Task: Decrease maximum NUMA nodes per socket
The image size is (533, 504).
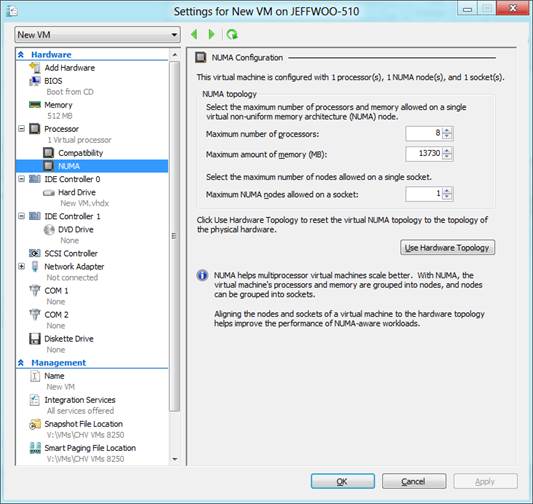Action: click(447, 197)
